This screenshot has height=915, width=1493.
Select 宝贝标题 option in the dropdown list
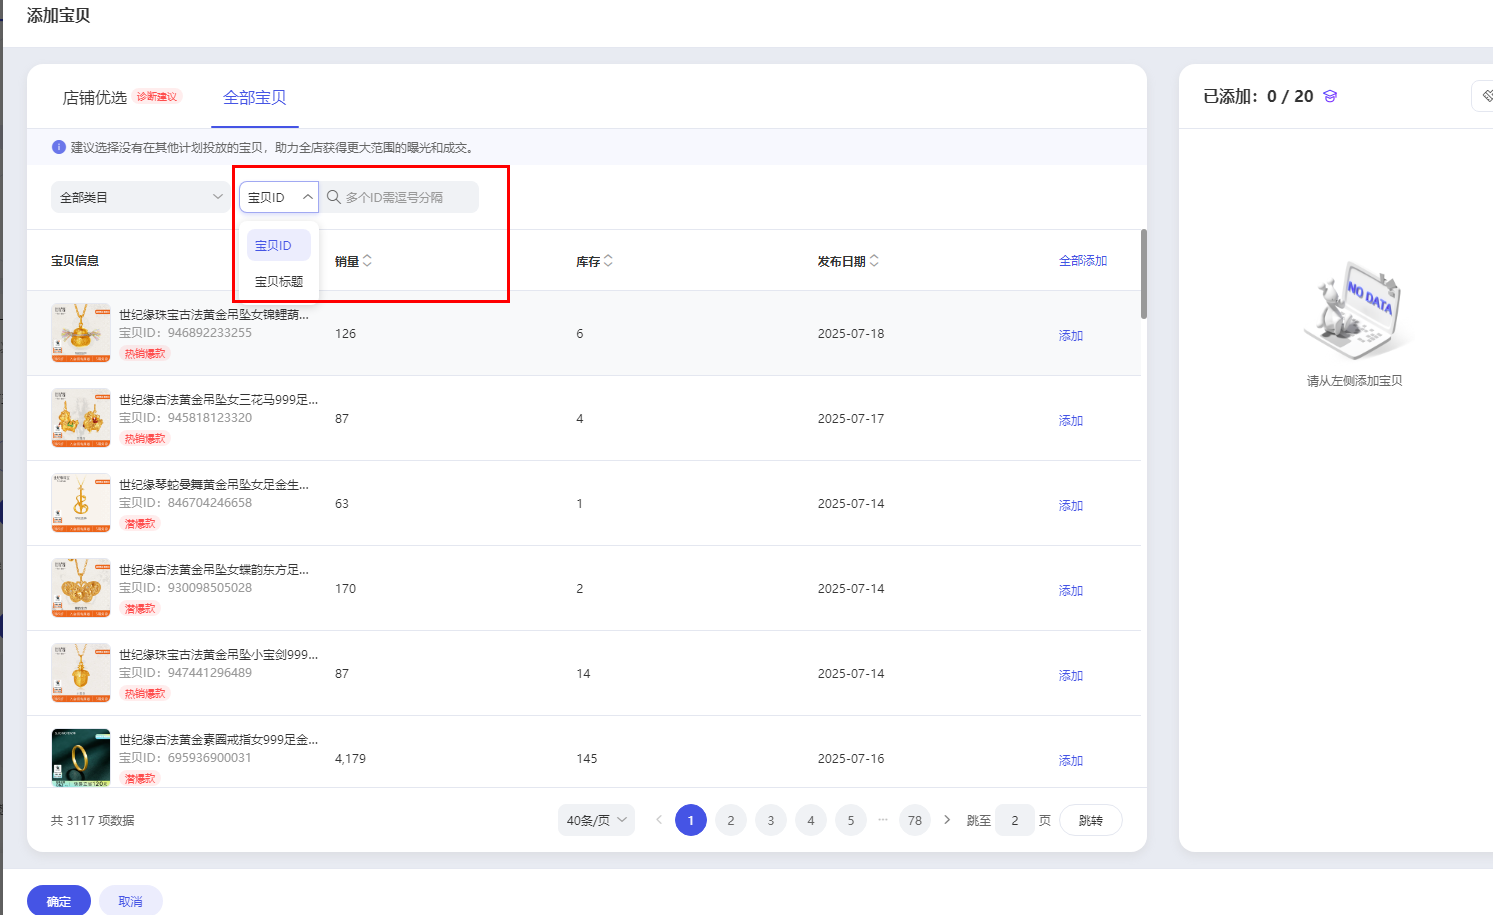(279, 282)
